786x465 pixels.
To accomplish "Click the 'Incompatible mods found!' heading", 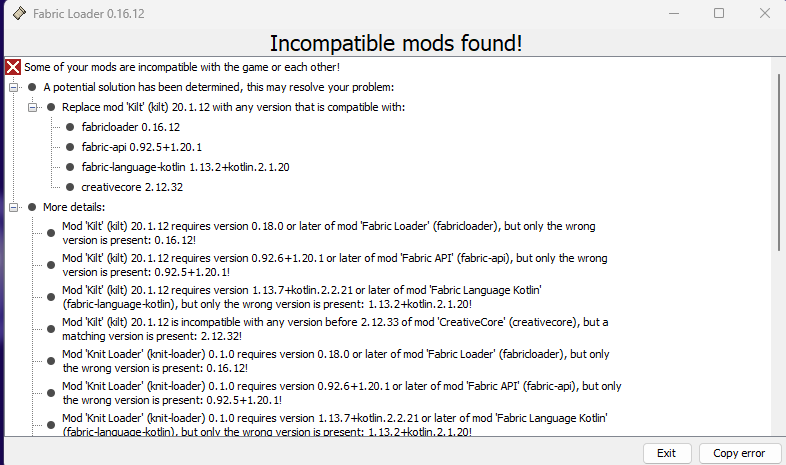I will 396,44.
